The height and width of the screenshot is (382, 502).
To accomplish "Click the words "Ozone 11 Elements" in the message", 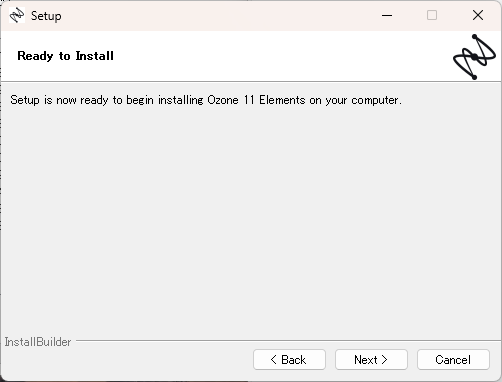I will pos(256,100).
